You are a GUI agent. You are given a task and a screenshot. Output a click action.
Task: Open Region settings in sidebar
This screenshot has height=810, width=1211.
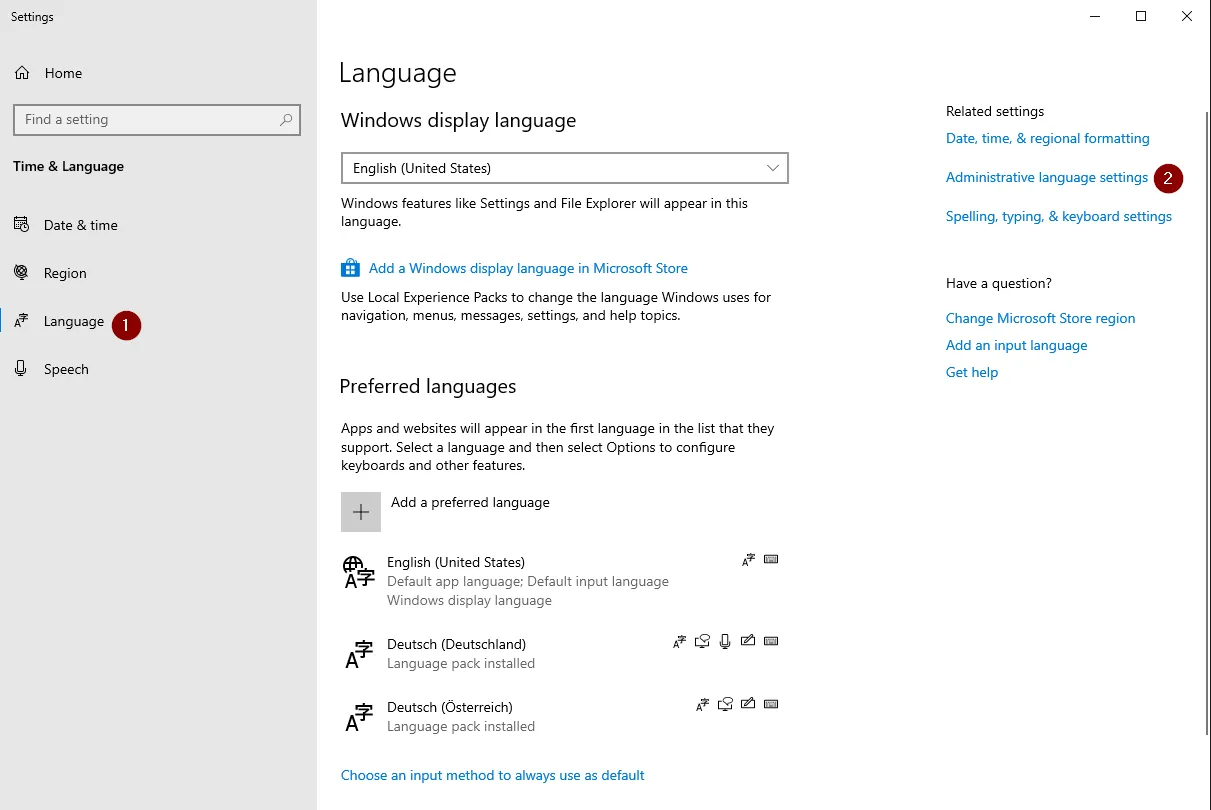65,273
